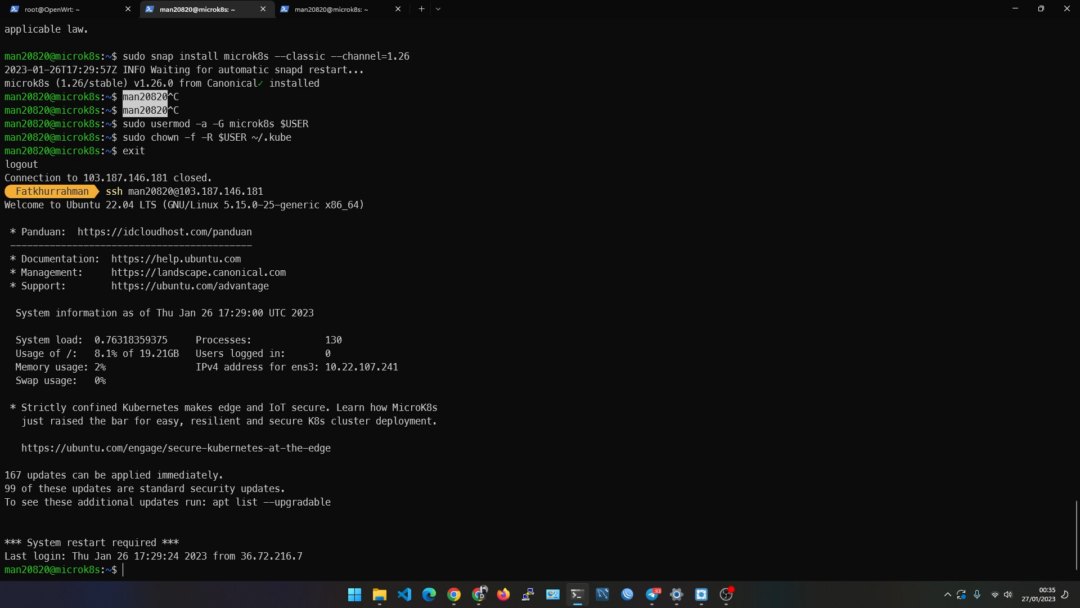The height and width of the screenshot is (608, 1080).
Task: Expand hidden icons in the system tray
Action: pos(947,594)
